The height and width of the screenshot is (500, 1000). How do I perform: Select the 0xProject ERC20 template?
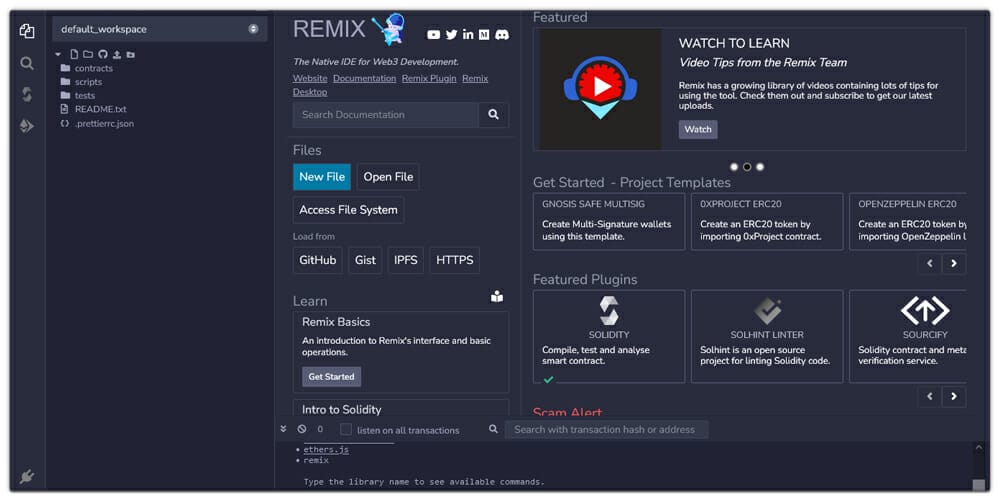point(767,221)
